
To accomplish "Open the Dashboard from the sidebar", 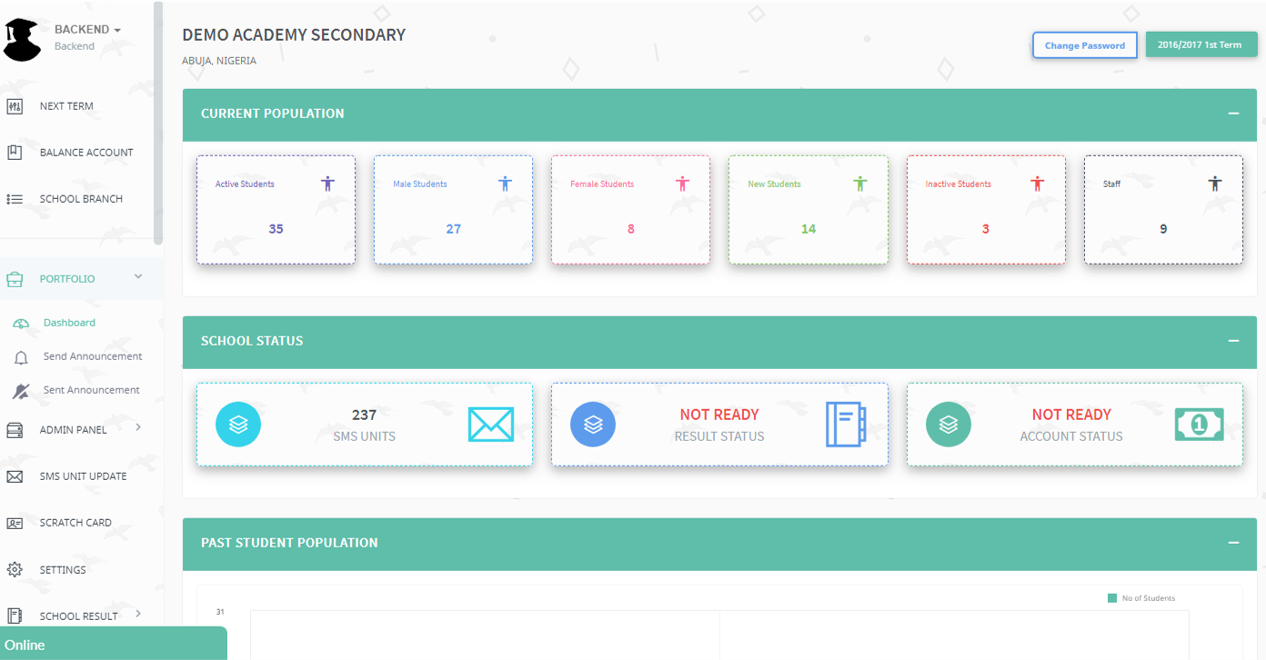I will click(69, 322).
